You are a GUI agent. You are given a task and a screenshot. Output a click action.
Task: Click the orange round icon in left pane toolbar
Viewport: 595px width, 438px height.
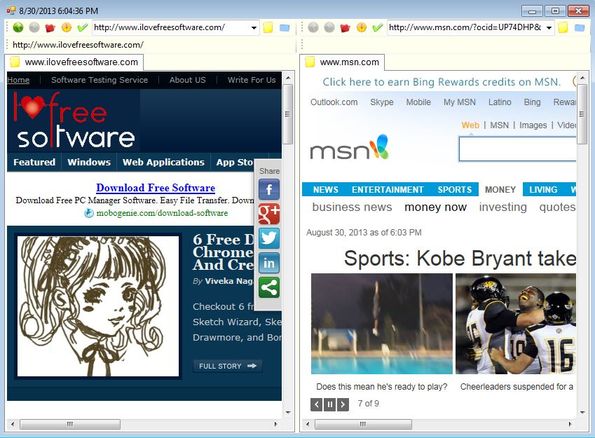click(x=66, y=27)
